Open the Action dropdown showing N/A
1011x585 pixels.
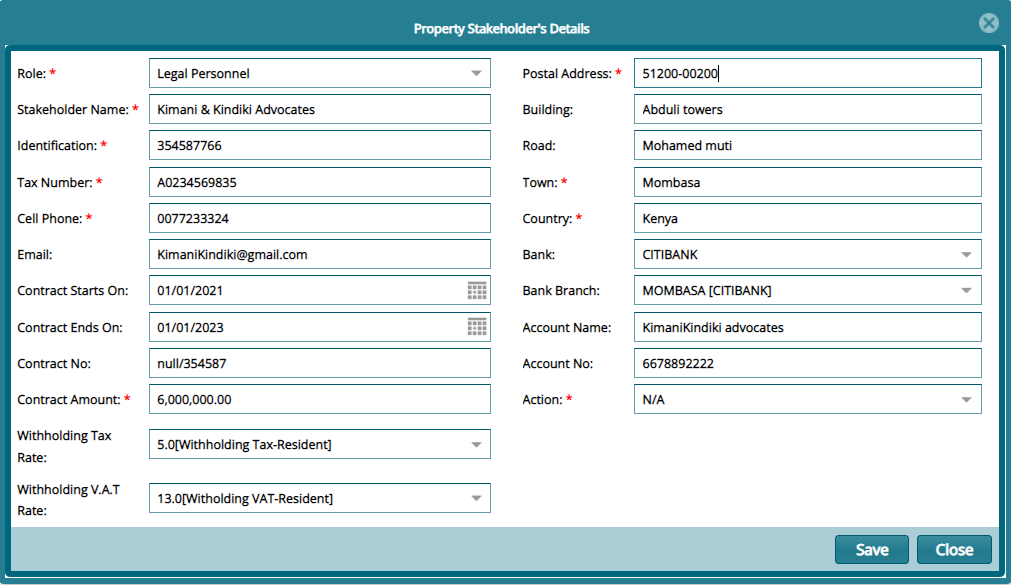coord(966,400)
